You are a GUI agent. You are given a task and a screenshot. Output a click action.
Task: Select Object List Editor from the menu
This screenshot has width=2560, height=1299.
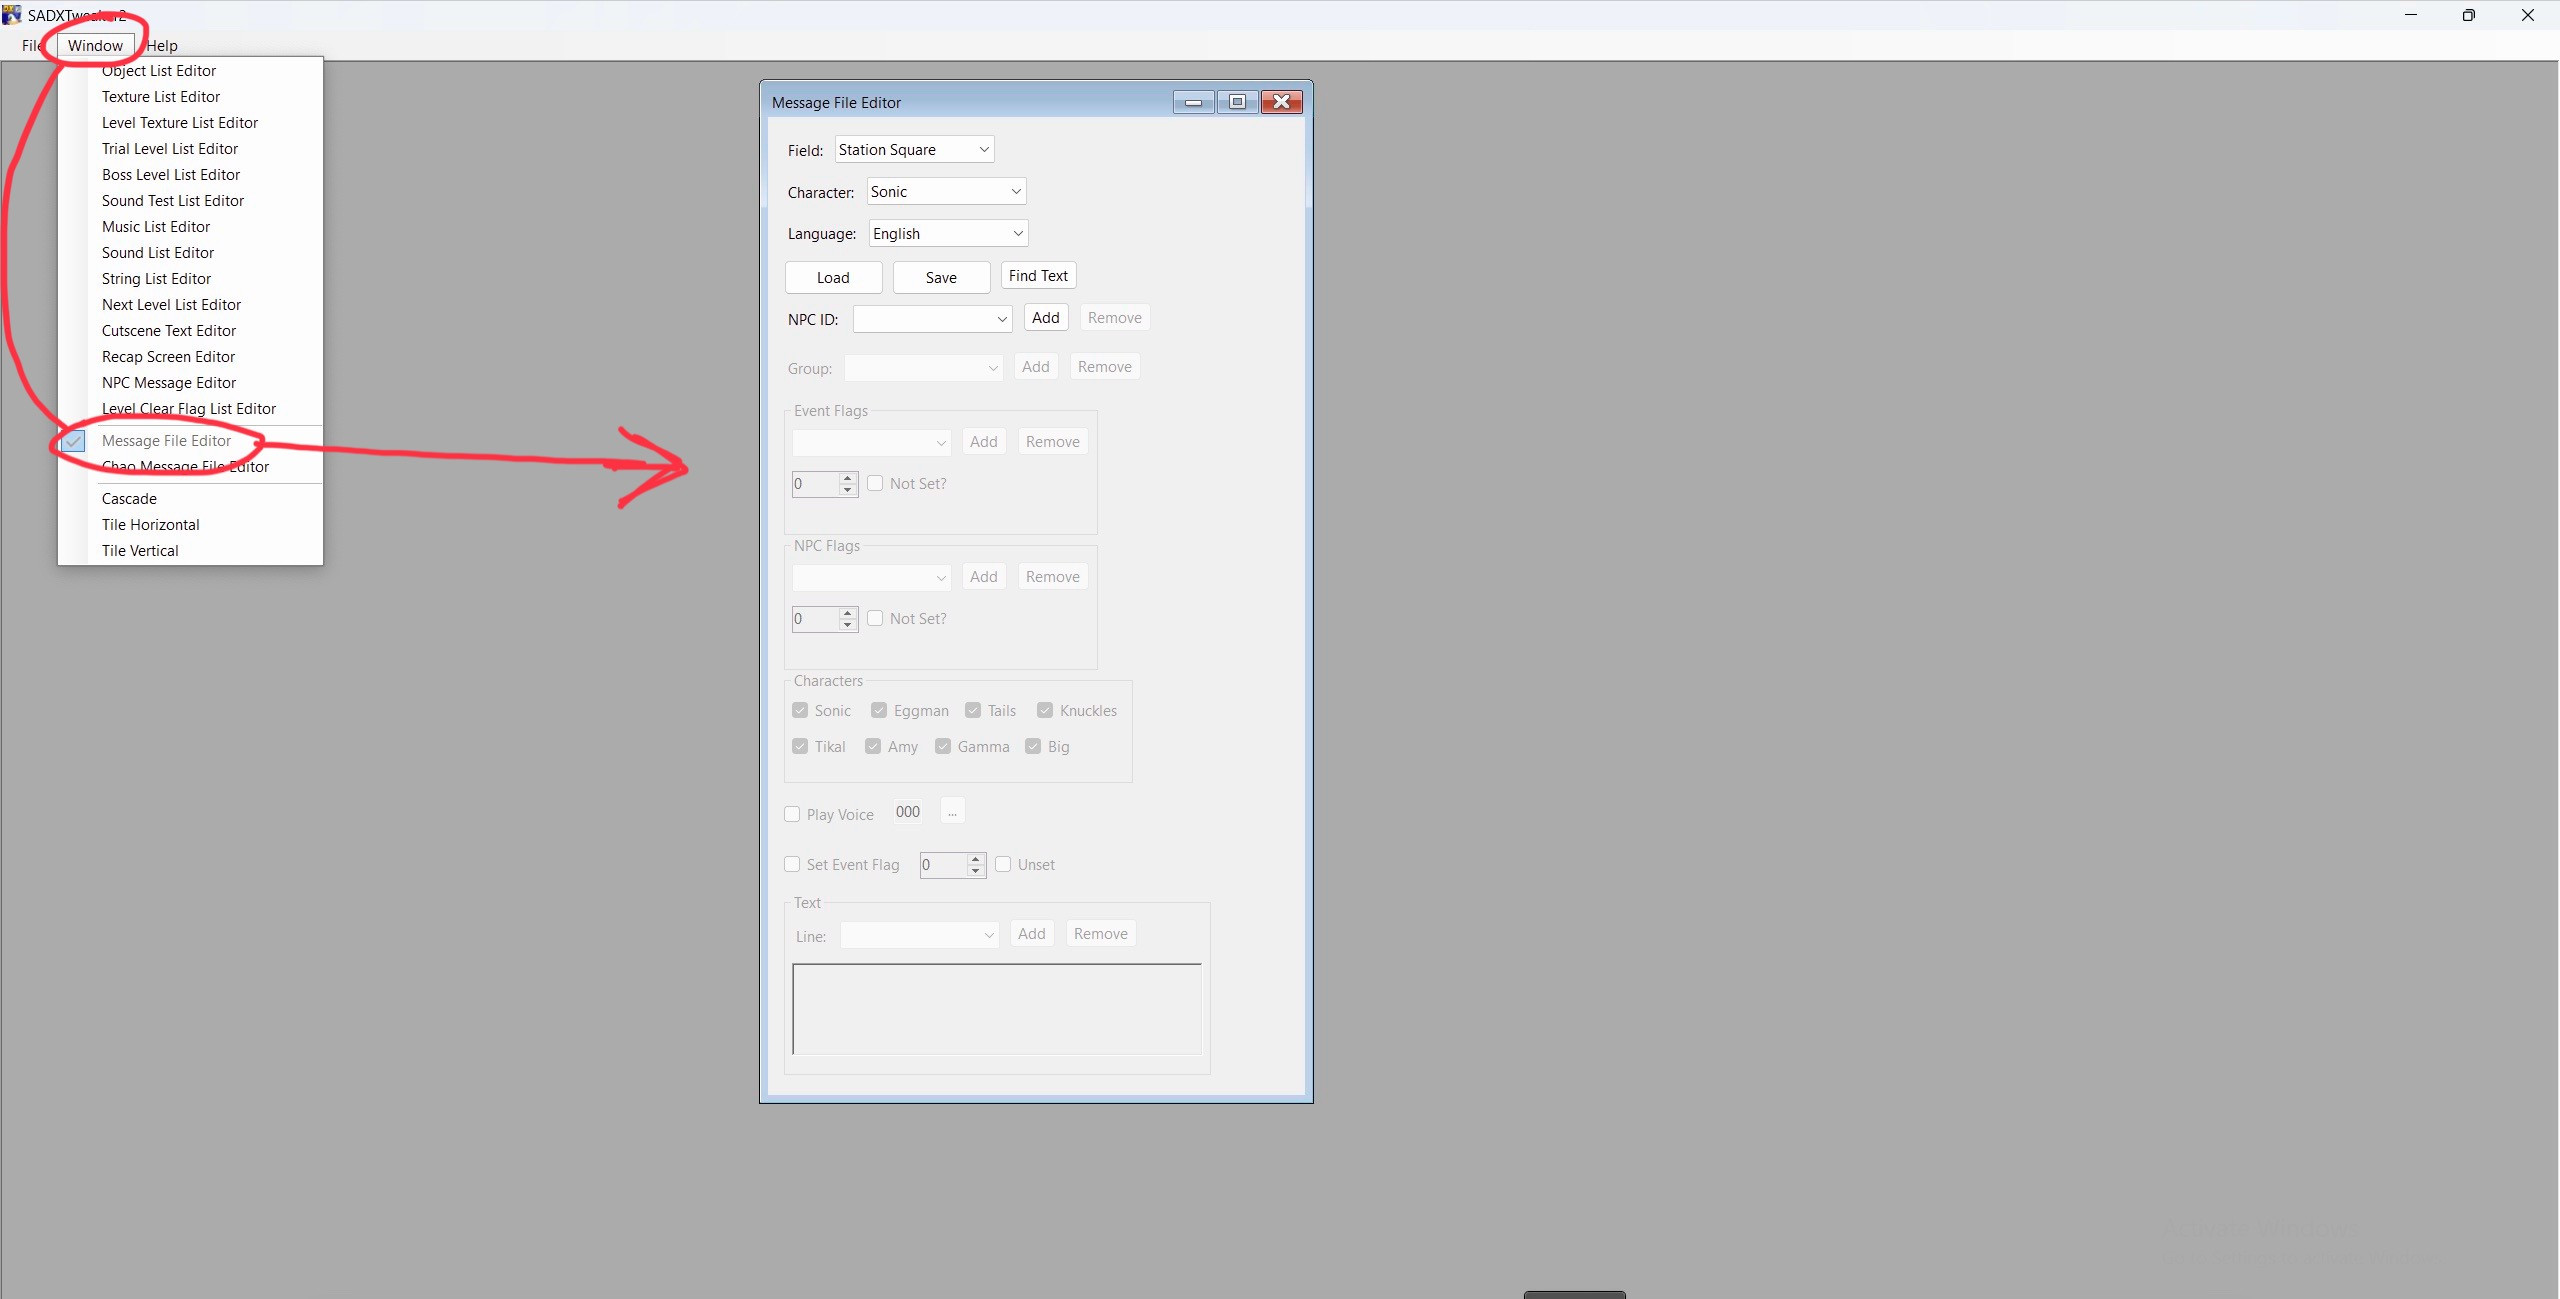click(x=159, y=70)
